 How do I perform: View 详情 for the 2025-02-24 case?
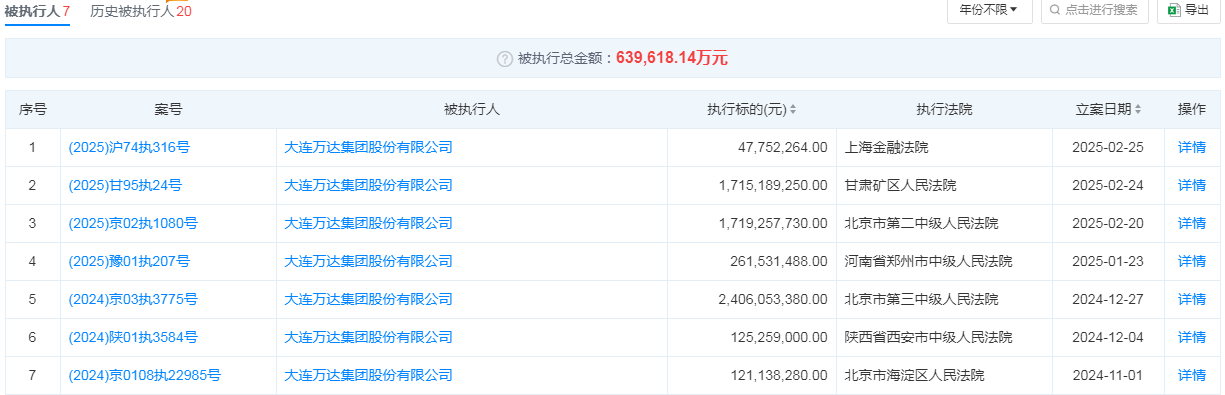[1192, 185]
